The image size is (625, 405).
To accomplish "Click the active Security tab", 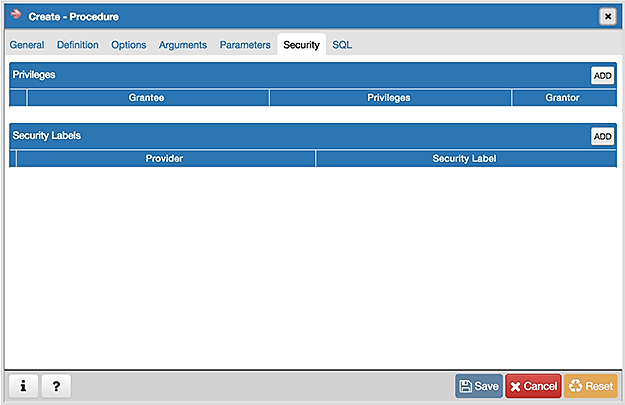I will coord(301,45).
